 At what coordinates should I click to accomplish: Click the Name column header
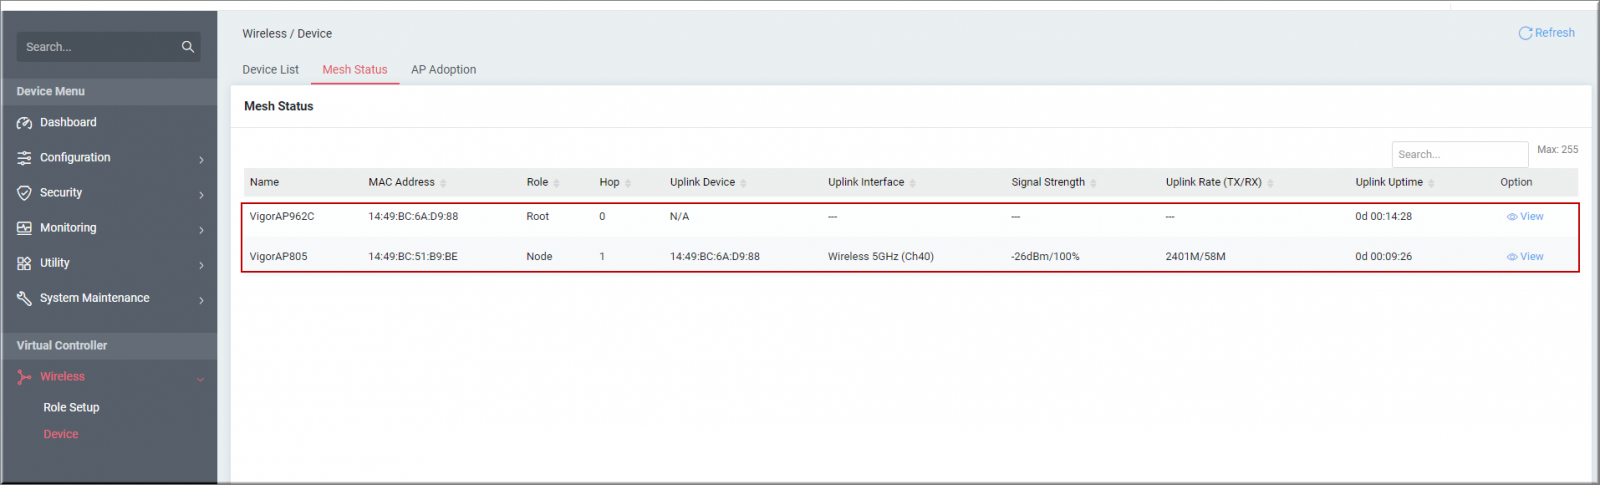pyautogui.click(x=264, y=182)
